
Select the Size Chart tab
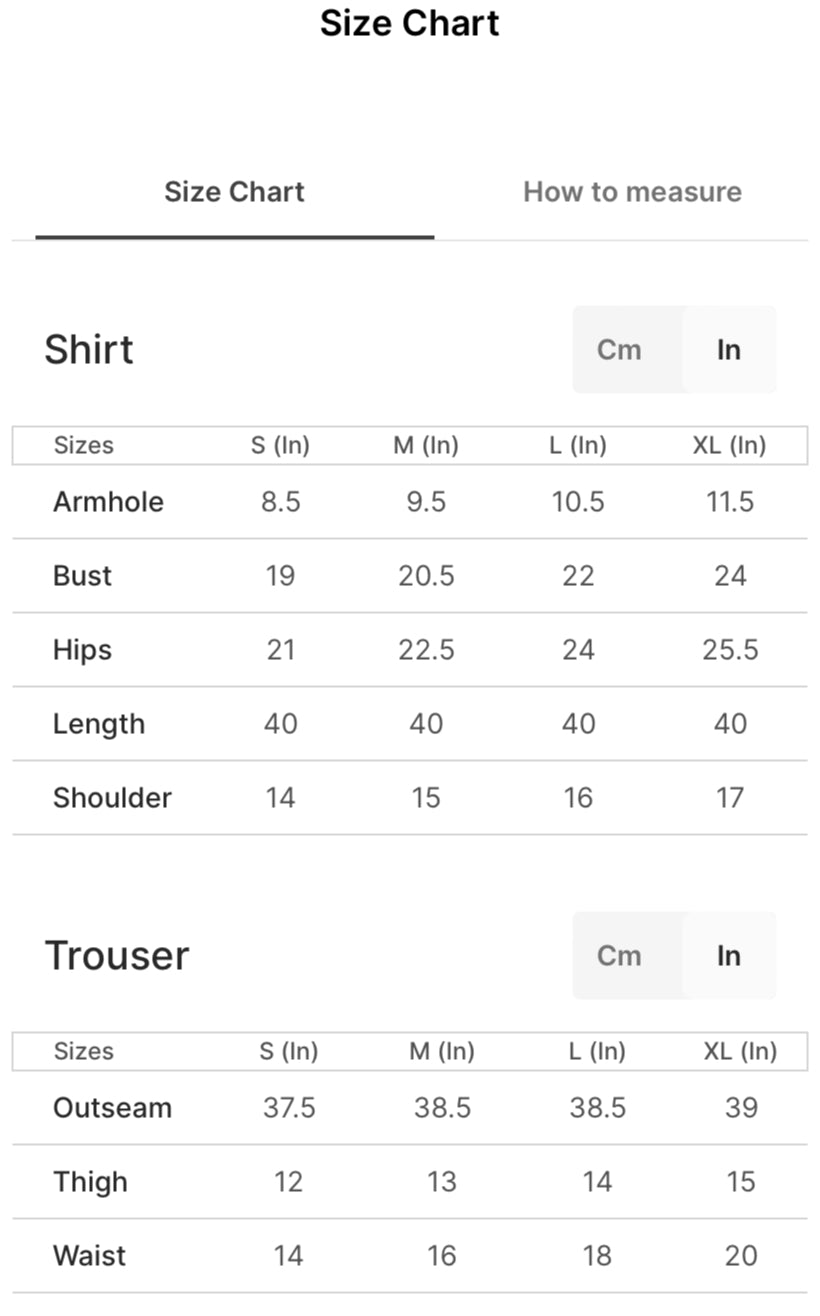234,192
